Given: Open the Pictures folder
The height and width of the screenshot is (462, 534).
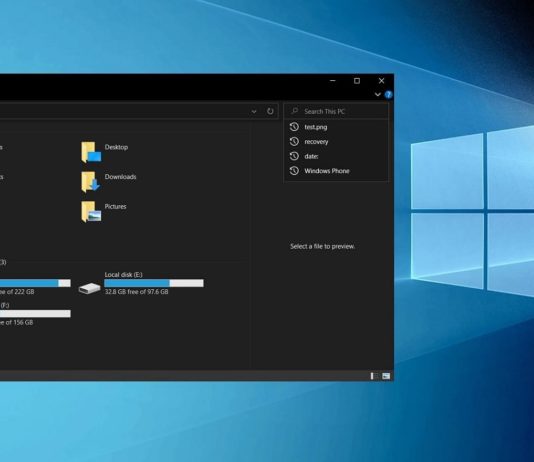Looking at the screenshot, I should point(91,211).
